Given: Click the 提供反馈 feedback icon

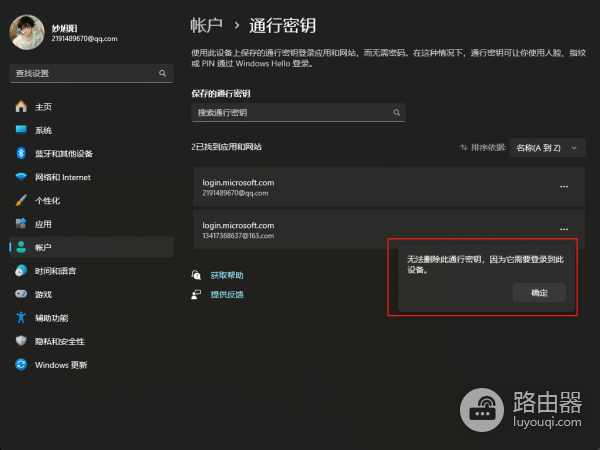Looking at the screenshot, I should [x=196, y=294].
